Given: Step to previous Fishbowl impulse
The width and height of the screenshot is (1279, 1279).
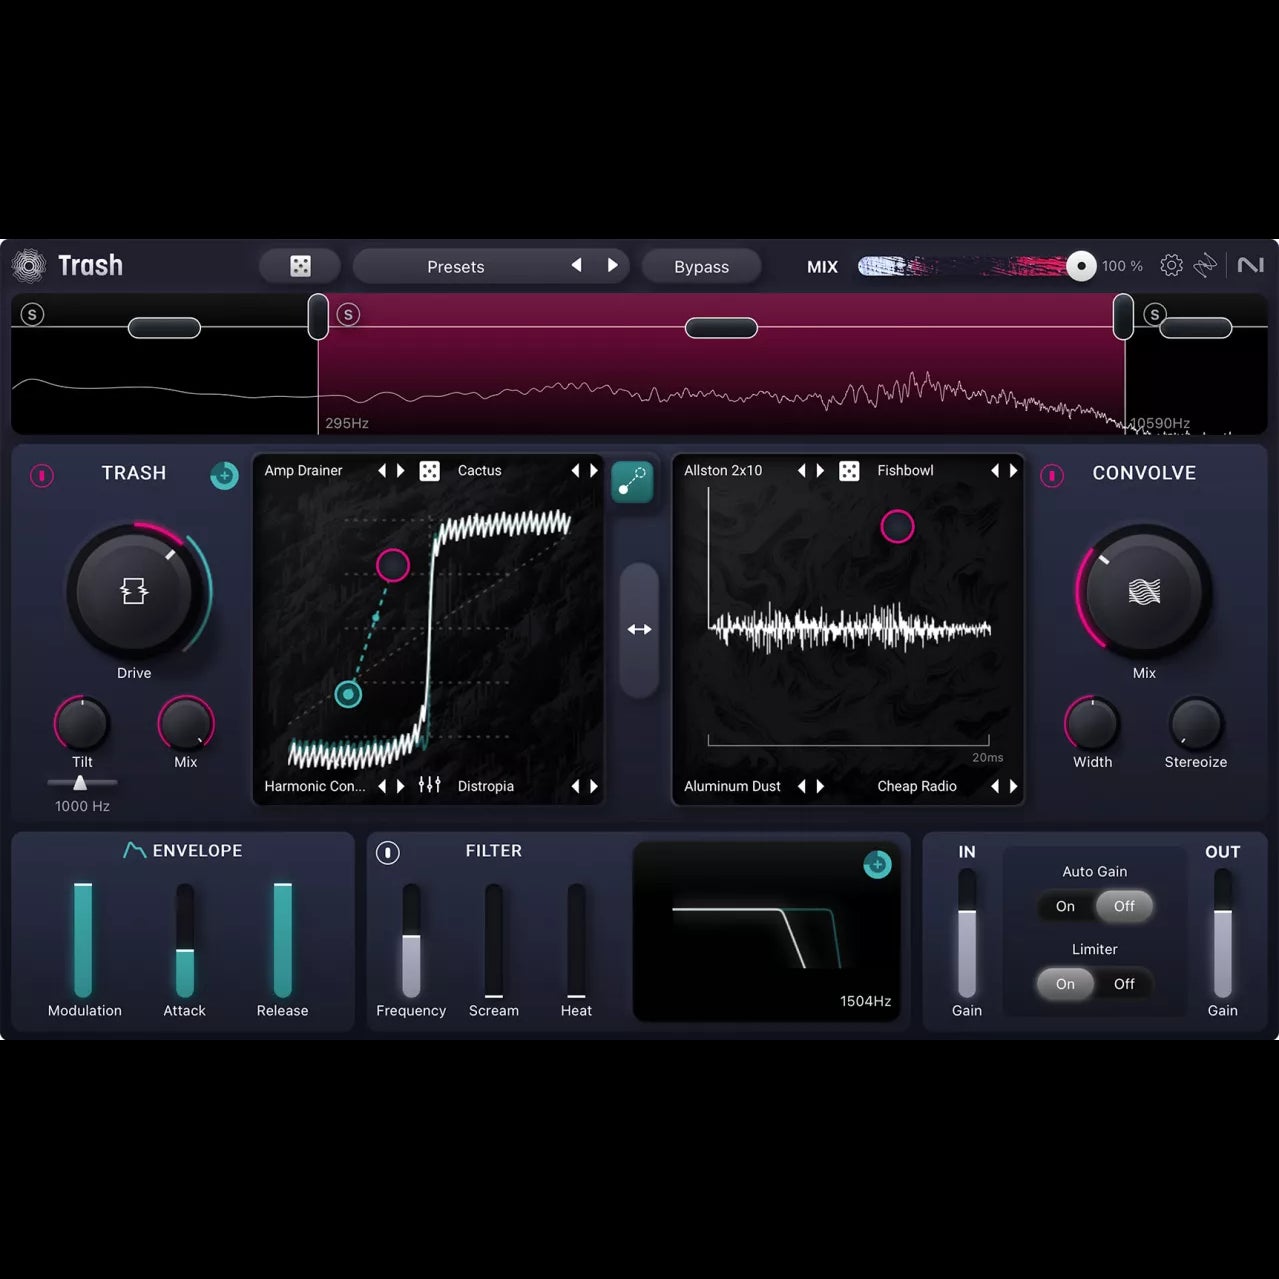Looking at the screenshot, I should coord(995,470).
